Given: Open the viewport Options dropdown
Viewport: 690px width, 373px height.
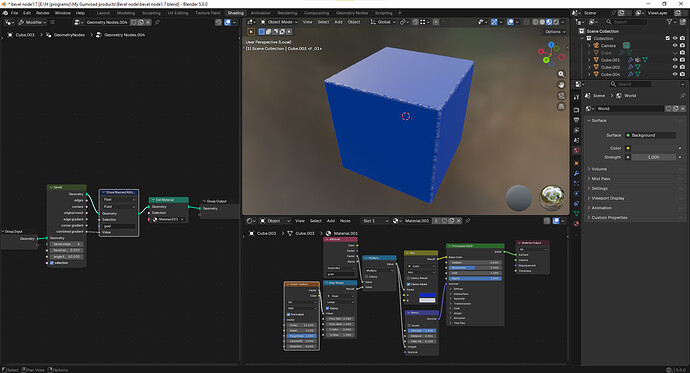Looking at the screenshot, I should pos(555,32).
